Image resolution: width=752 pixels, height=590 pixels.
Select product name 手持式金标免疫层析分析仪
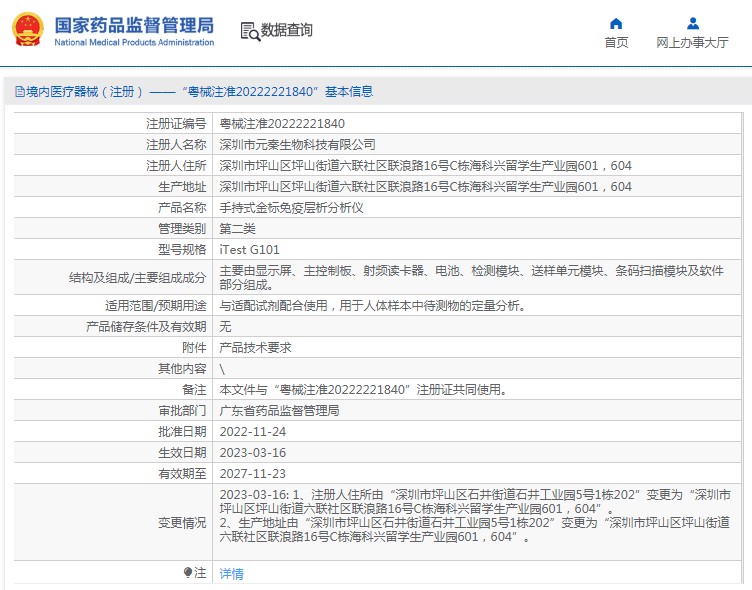(291, 208)
